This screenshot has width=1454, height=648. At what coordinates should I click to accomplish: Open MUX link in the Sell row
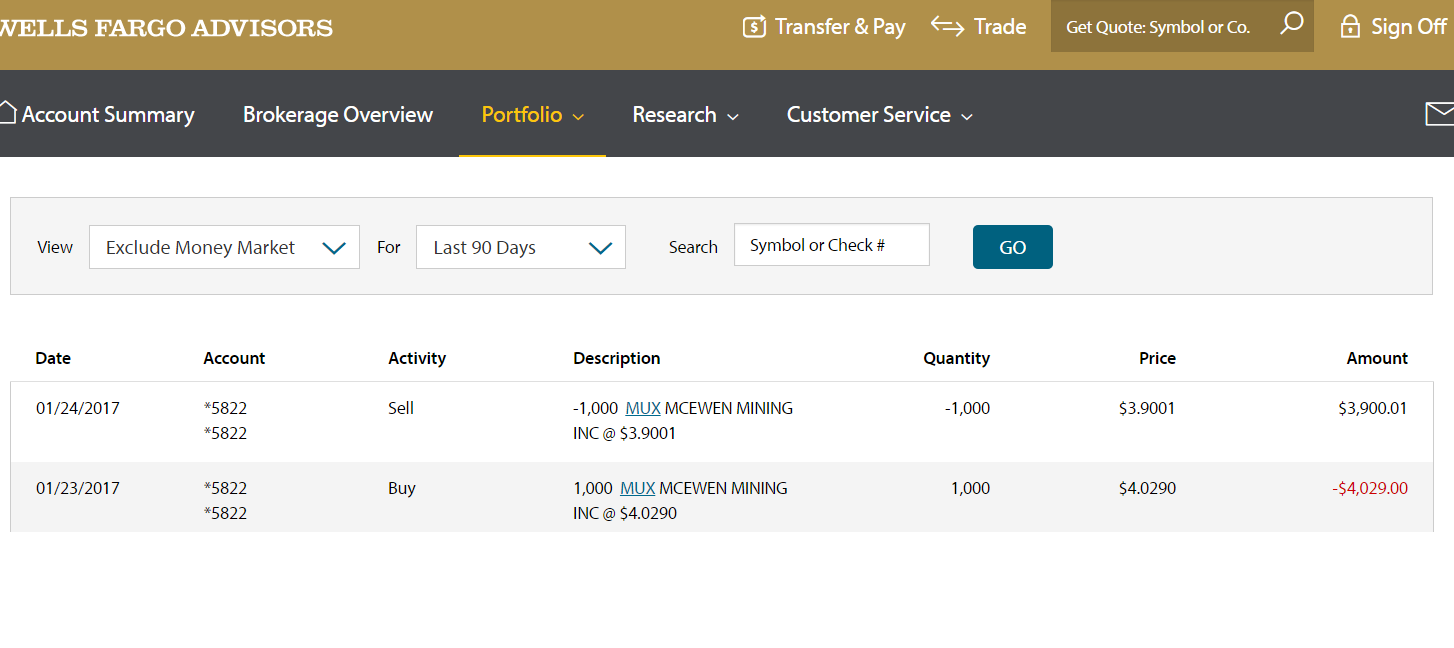pyautogui.click(x=643, y=408)
